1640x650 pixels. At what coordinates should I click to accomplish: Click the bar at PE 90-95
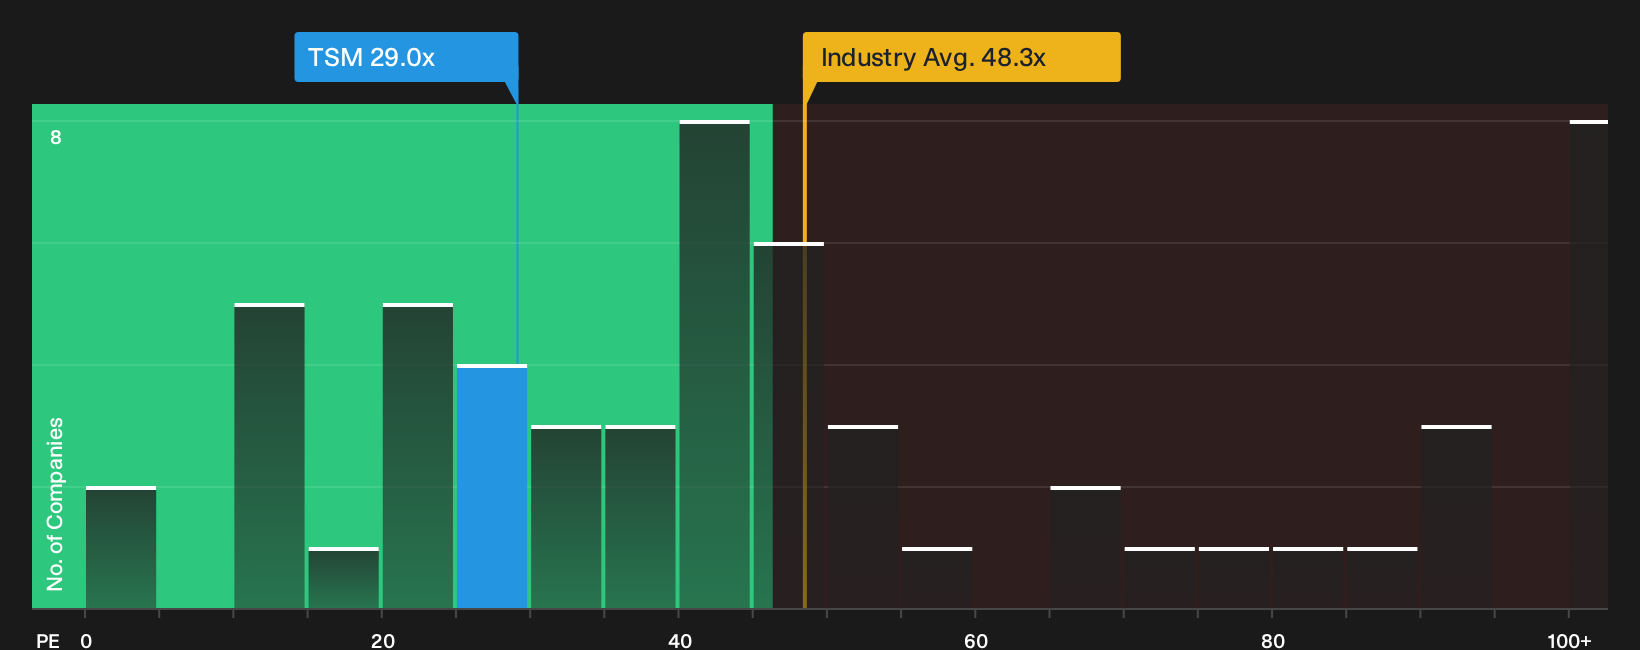(x=1456, y=517)
